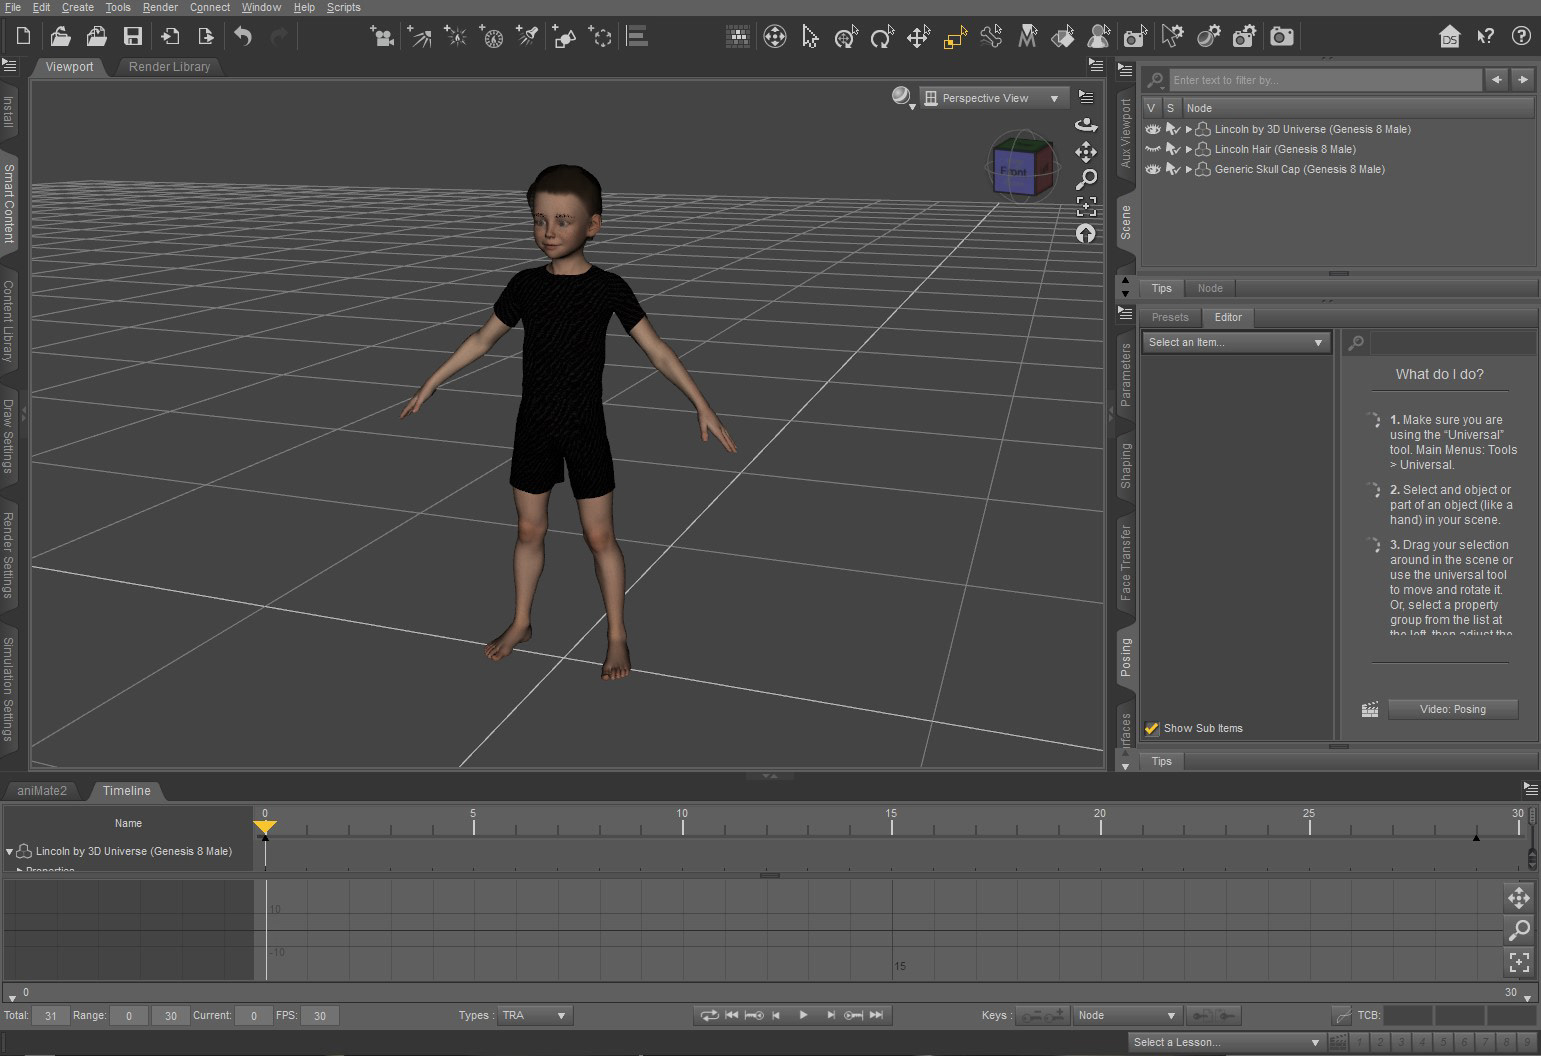Click the Help question mark icon
The image size is (1541, 1056).
(x=1521, y=37)
